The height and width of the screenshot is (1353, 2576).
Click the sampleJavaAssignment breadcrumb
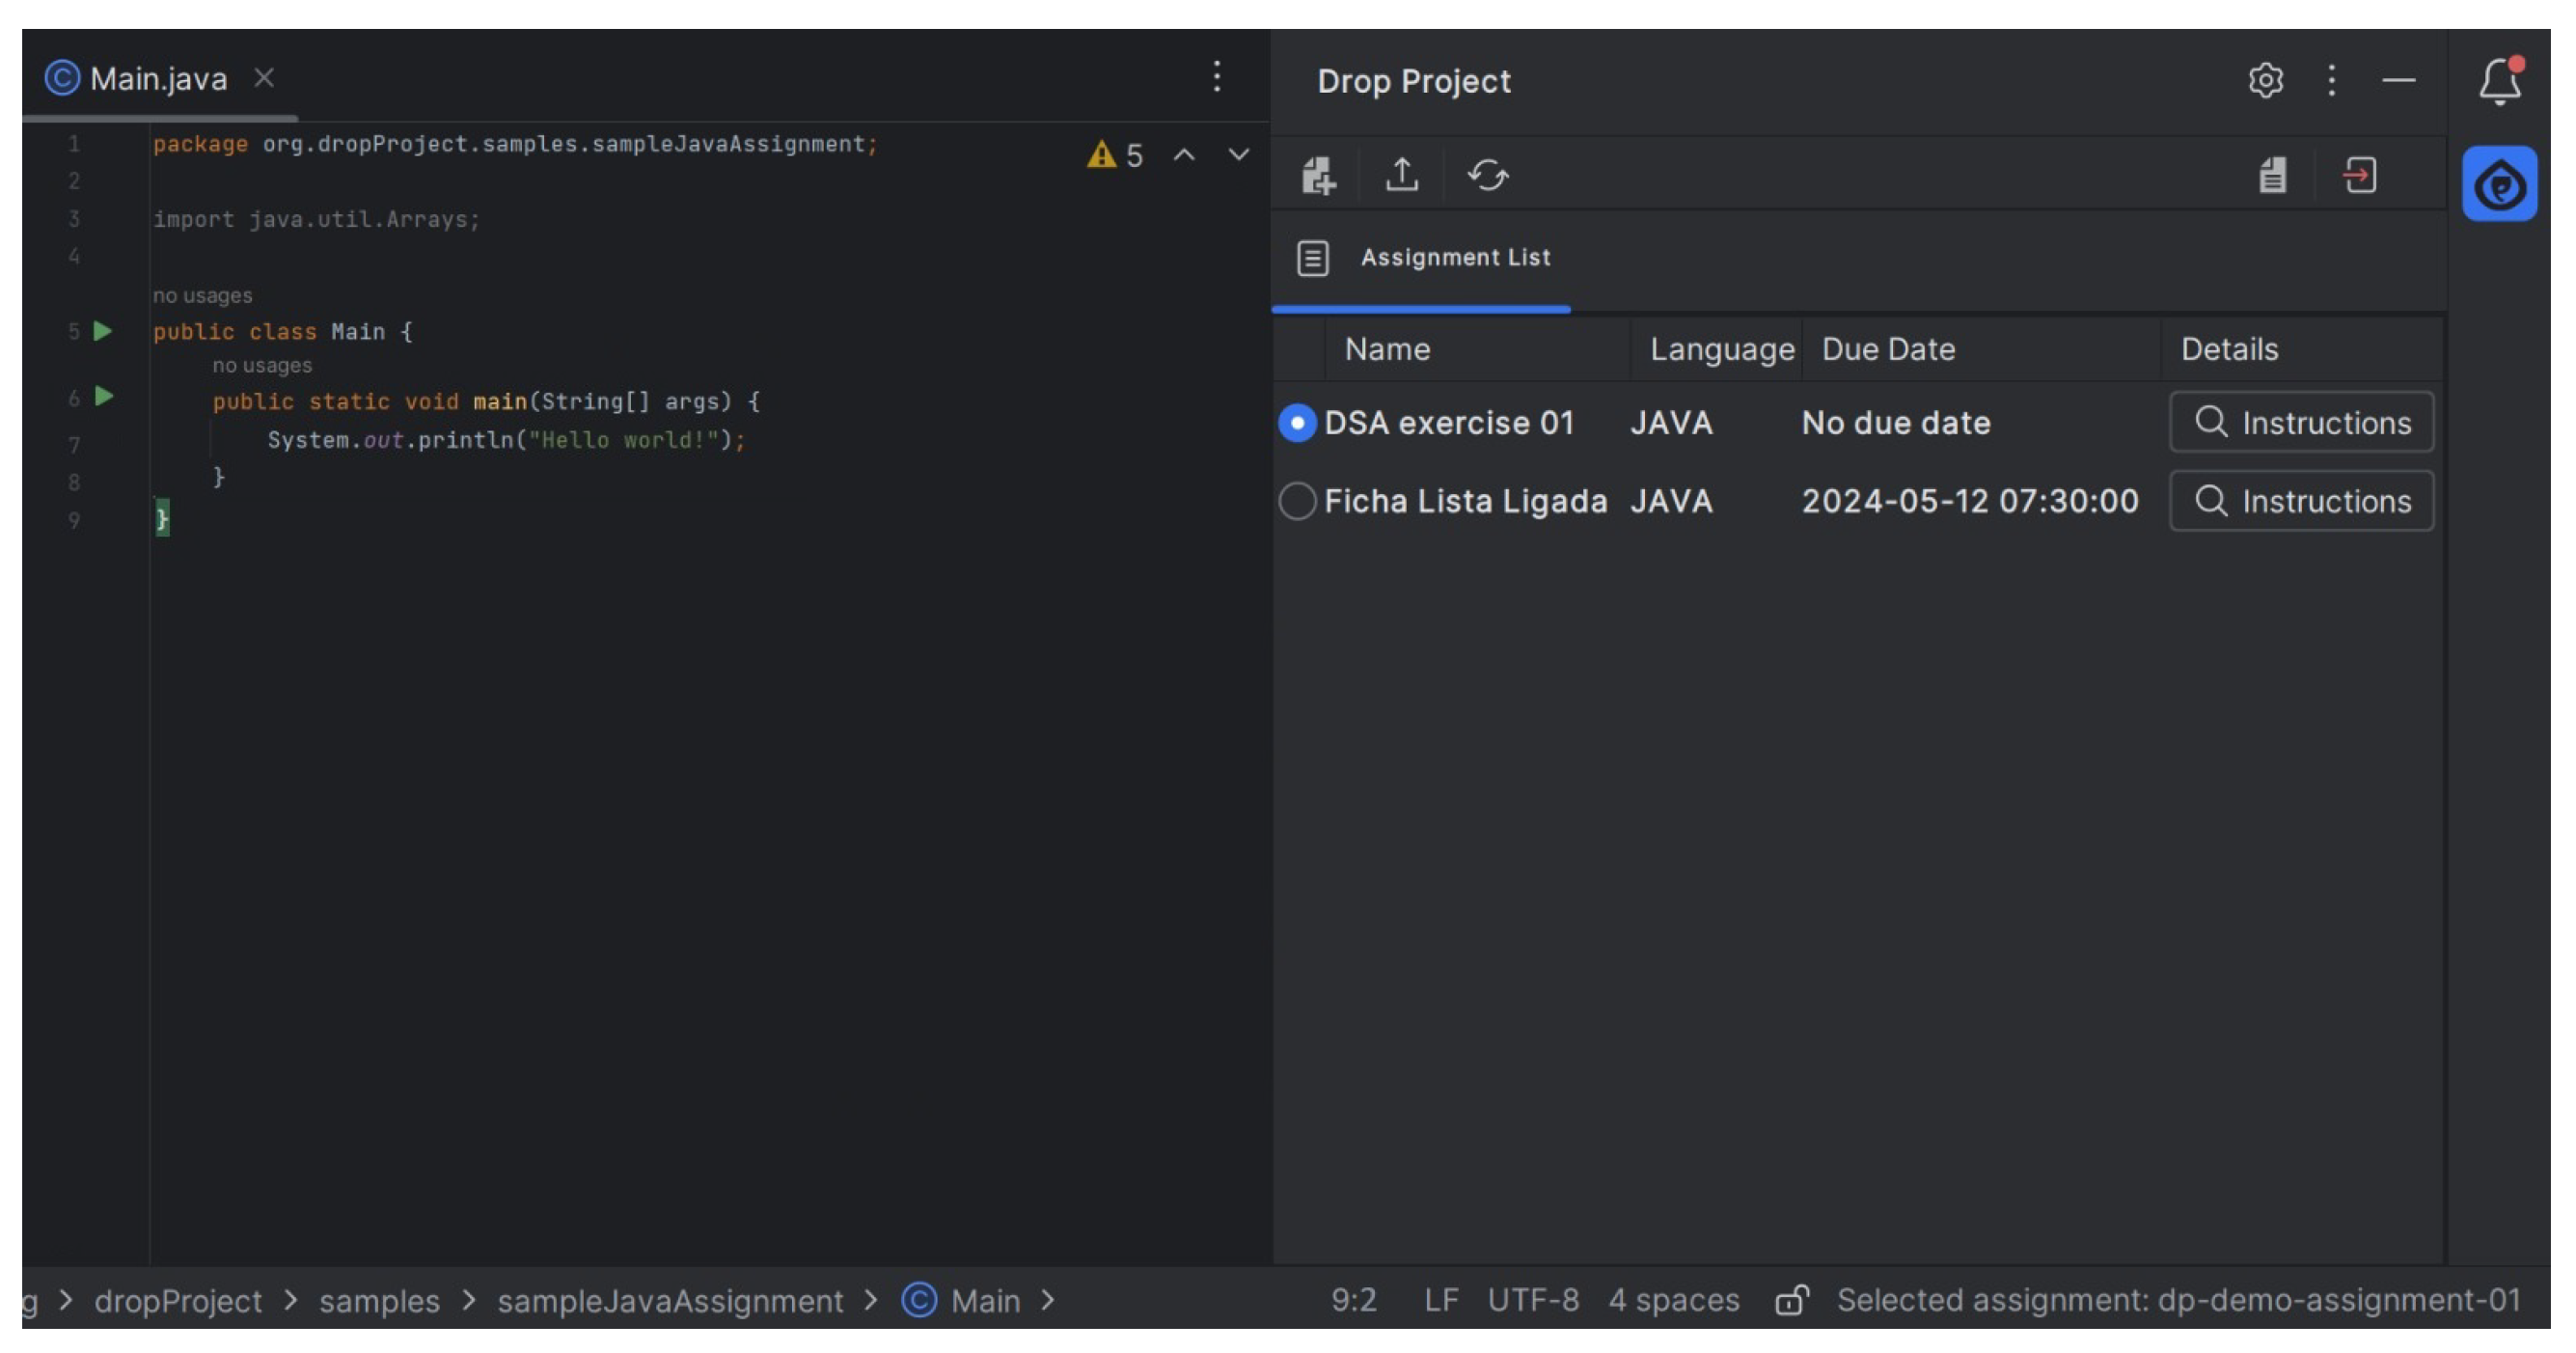click(670, 1301)
